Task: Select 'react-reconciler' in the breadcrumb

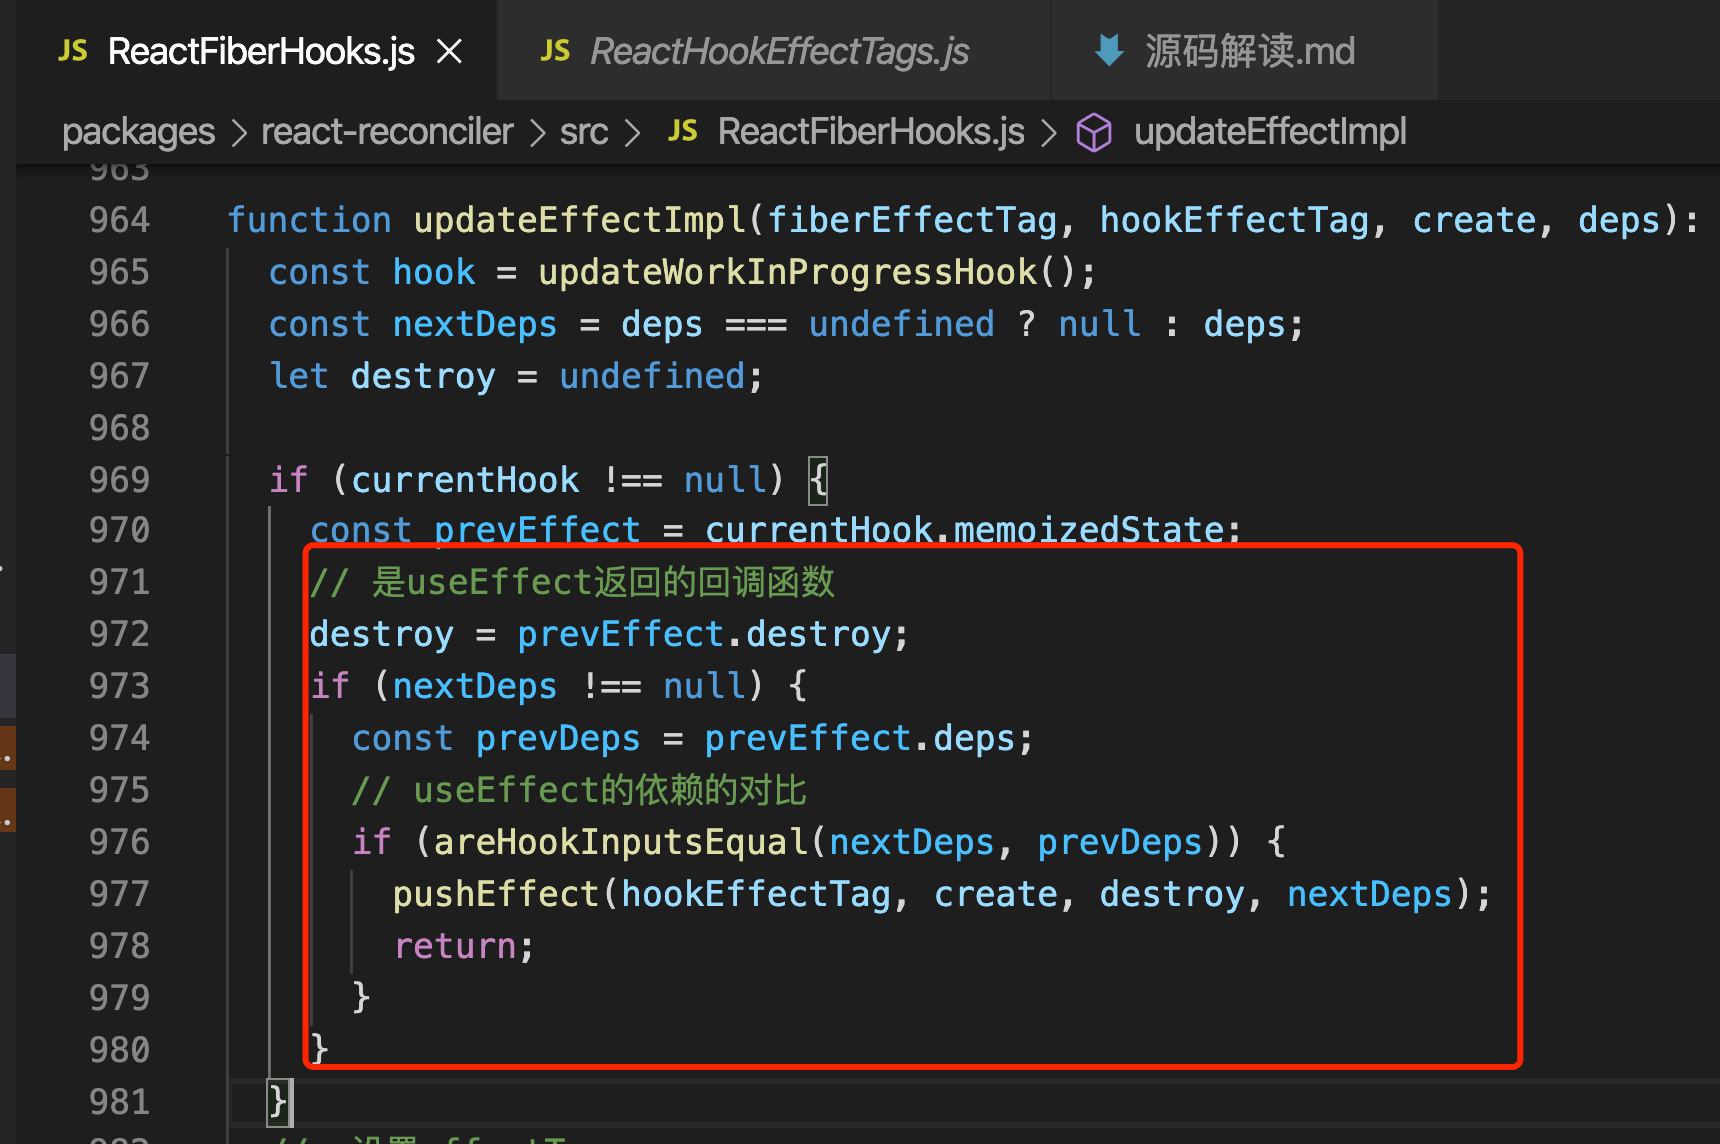Action: (x=387, y=132)
